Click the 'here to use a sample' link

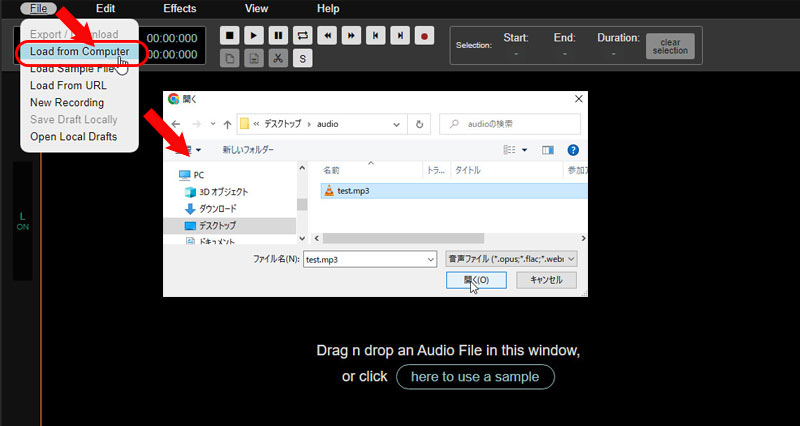click(475, 377)
